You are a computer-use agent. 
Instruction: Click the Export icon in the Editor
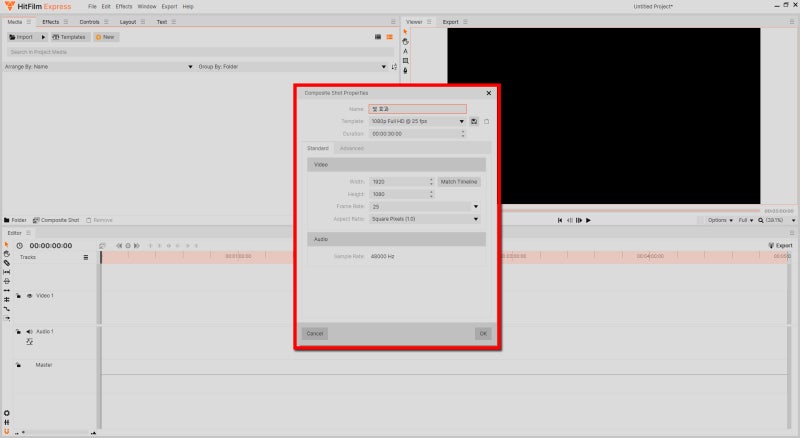780,246
